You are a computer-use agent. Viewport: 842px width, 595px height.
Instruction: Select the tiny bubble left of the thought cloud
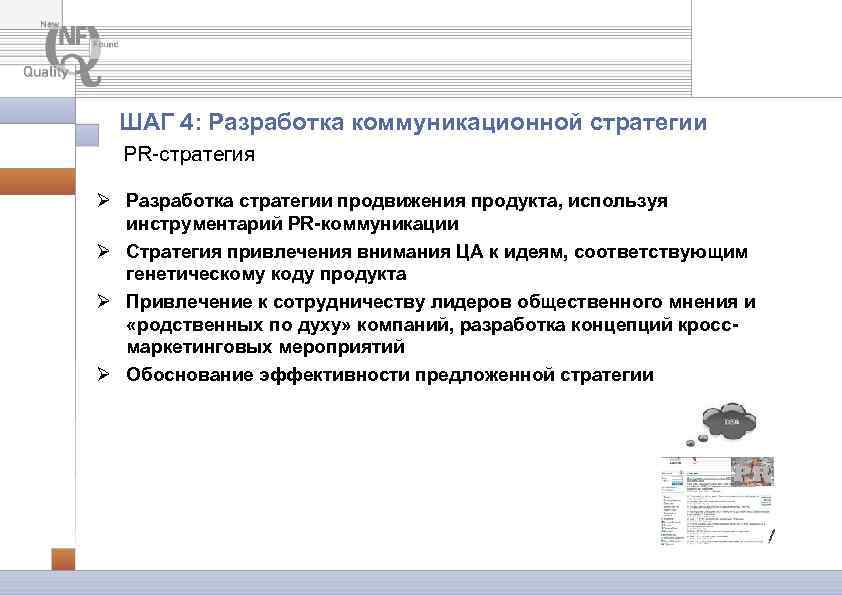point(690,442)
